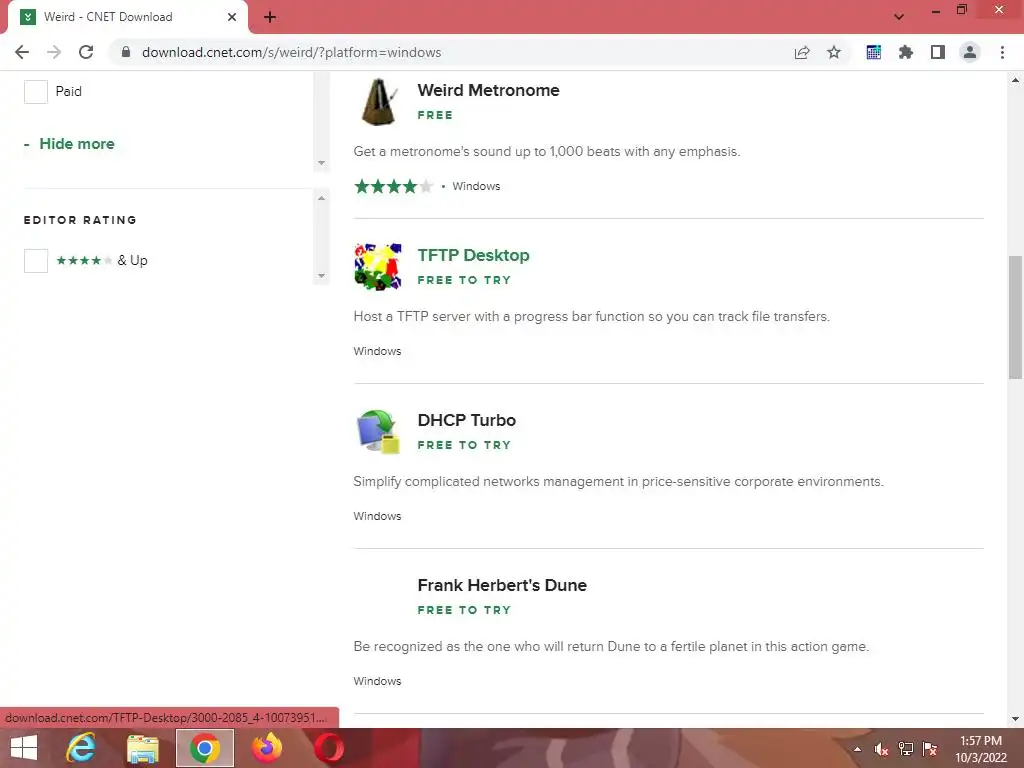1024x768 pixels.
Task: Open a new browser tab
Action: pos(270,17)
